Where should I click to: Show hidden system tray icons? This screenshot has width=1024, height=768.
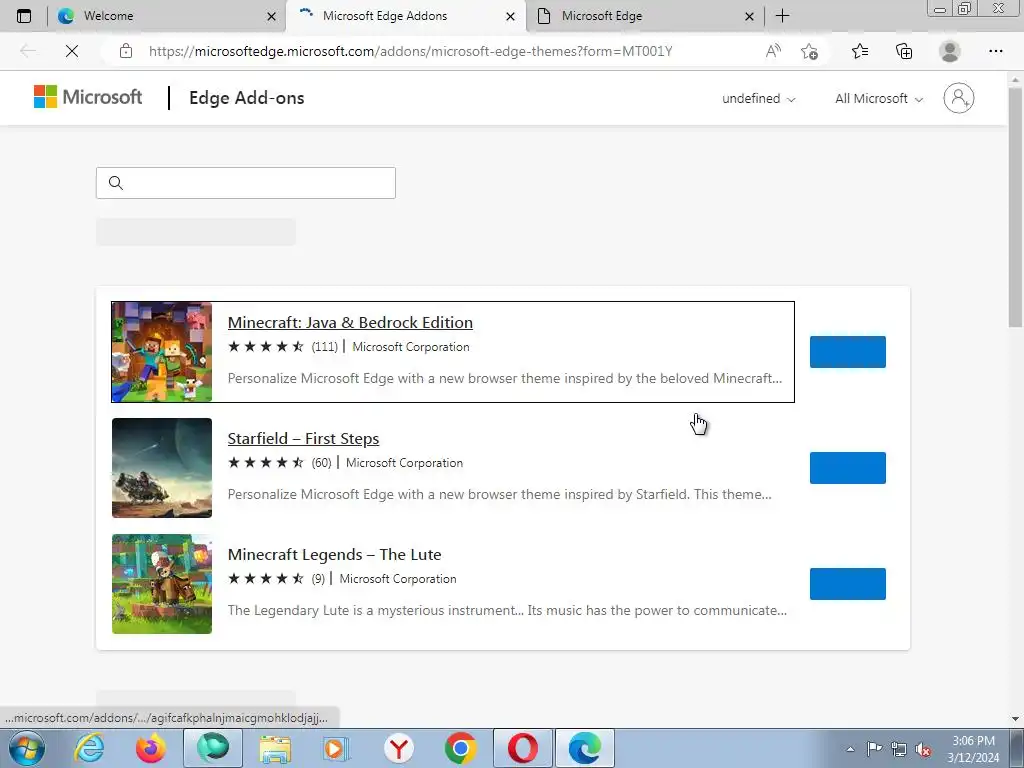click(850, 749)
